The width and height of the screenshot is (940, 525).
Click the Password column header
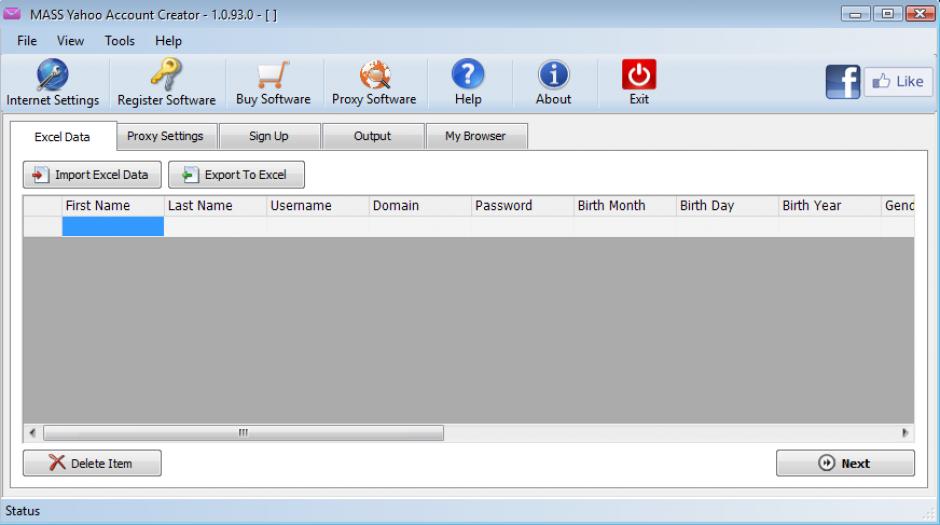click(x=523, y=206)
